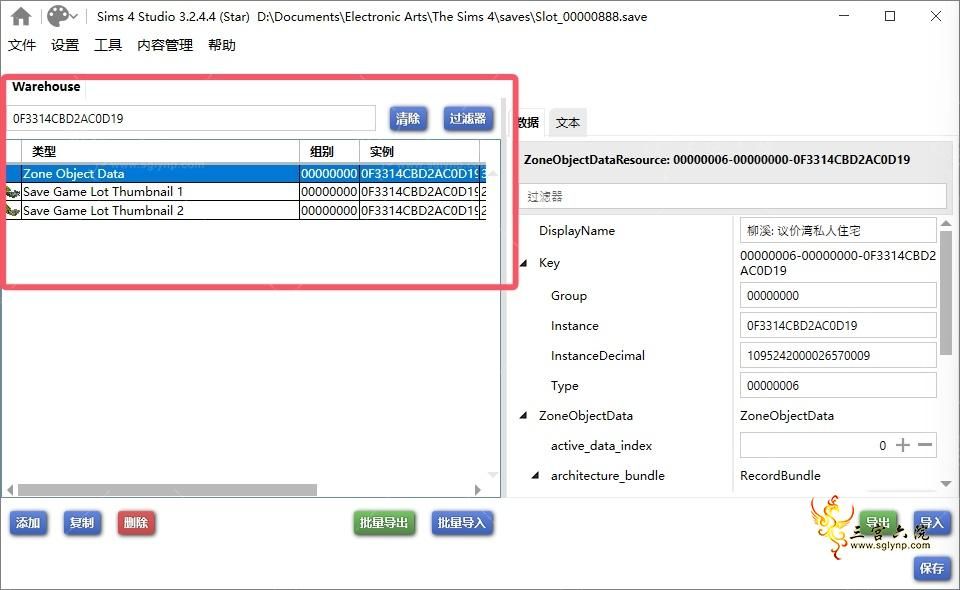Open the 内容管理 menu

point(165,45)
